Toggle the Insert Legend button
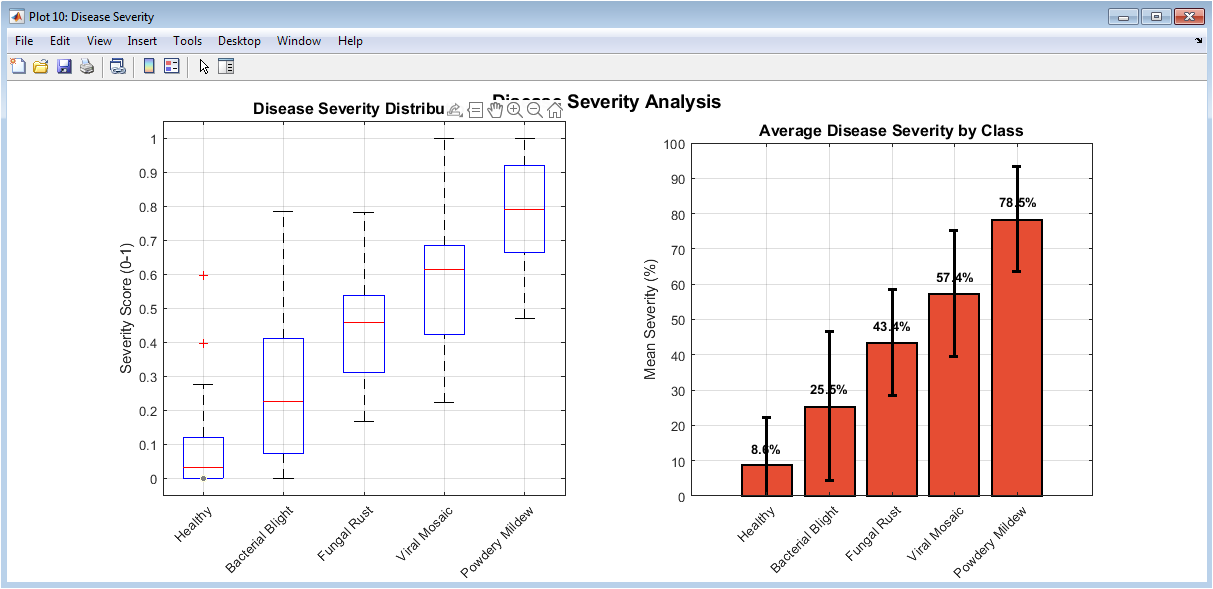The image size is (1213, 589). pyautogui.click(x=172, y=67)
